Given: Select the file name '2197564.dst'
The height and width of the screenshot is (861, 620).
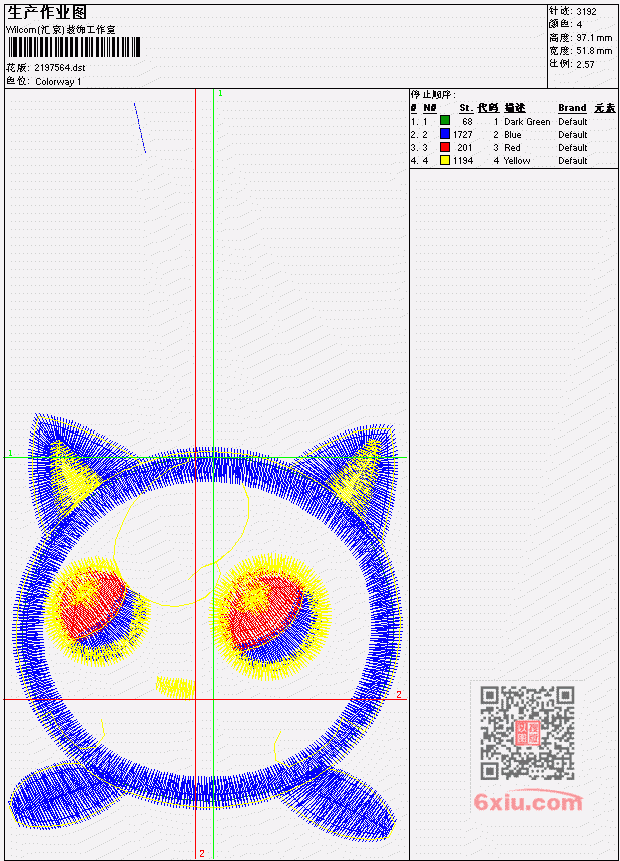Looking at the screenshot, I should point(60,68).
